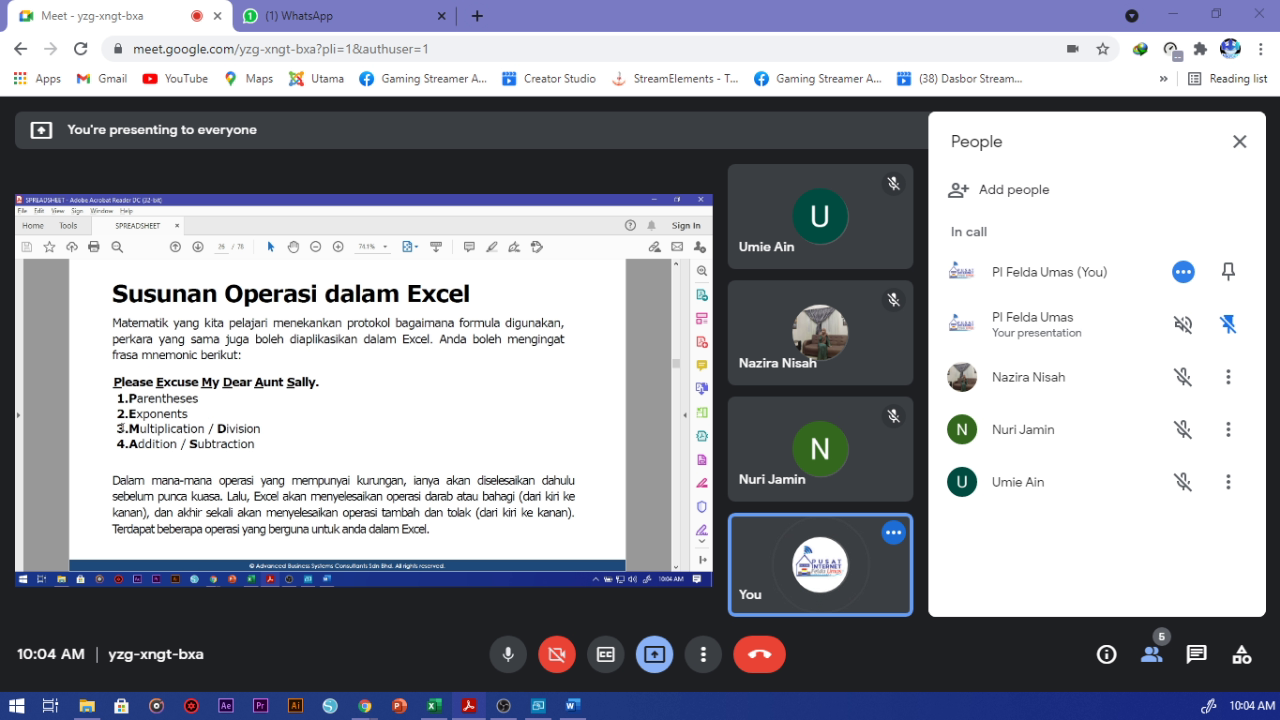Open the Gmail bookmark
Viewport: 1280px width, 720px height.
pyautogui.click(x=102, y=79)
